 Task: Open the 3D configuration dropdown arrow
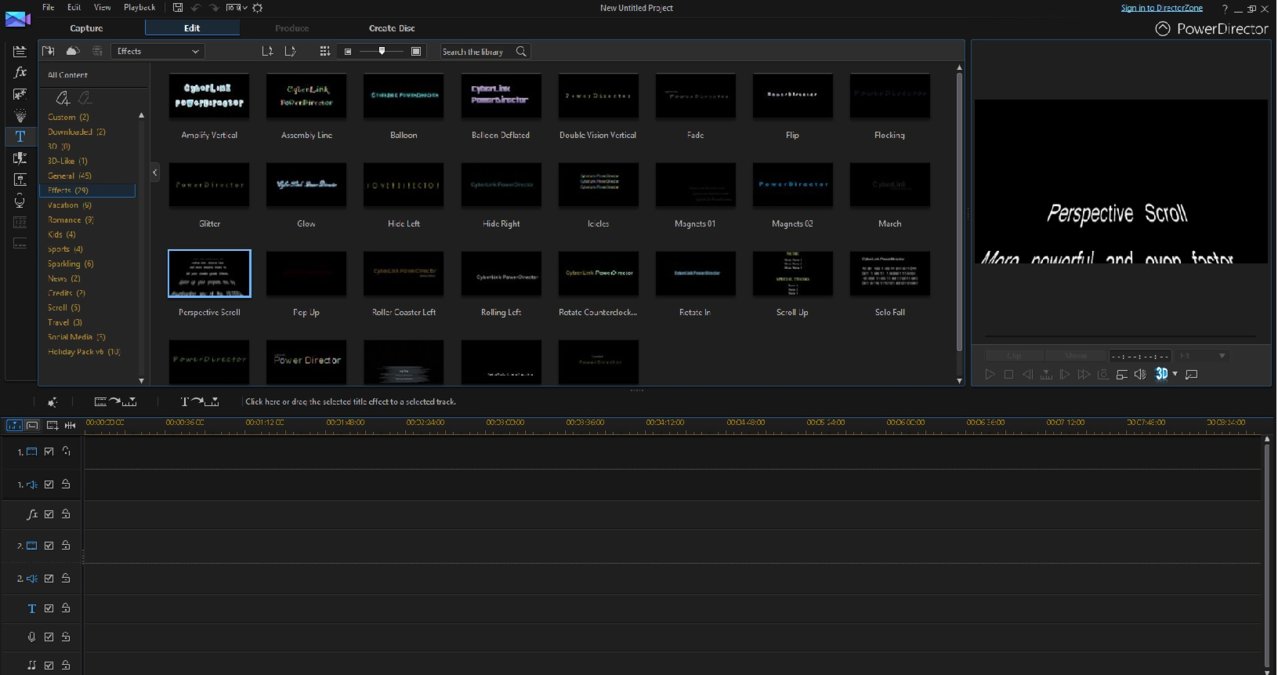1175,374
